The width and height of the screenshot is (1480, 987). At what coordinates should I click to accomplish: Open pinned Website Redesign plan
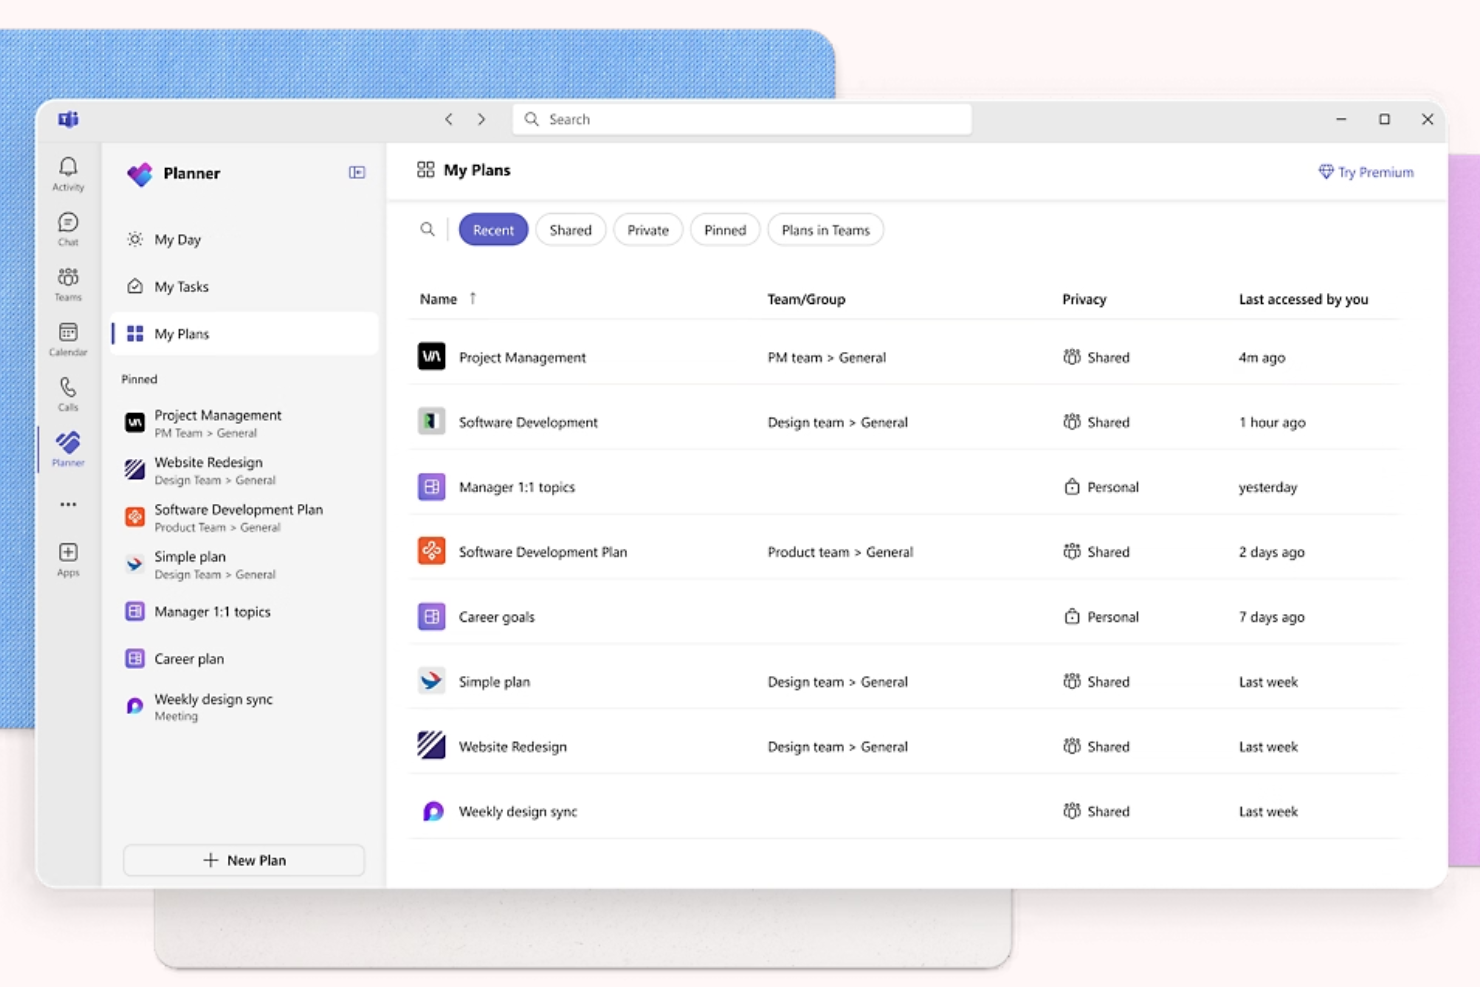(x=244, y=470)
